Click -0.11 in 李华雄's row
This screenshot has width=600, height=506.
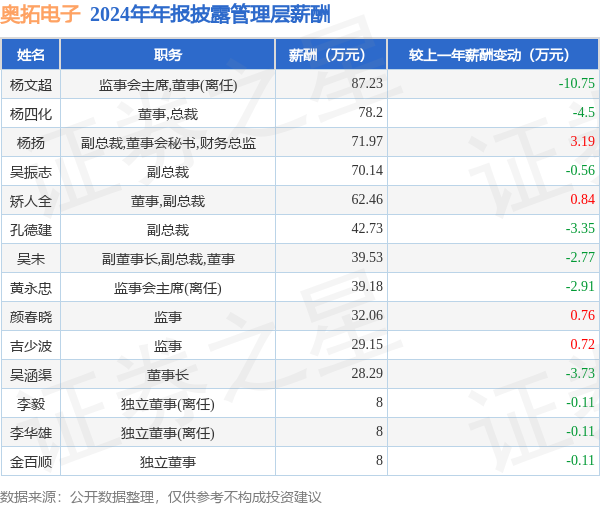[x=580, y=431]
